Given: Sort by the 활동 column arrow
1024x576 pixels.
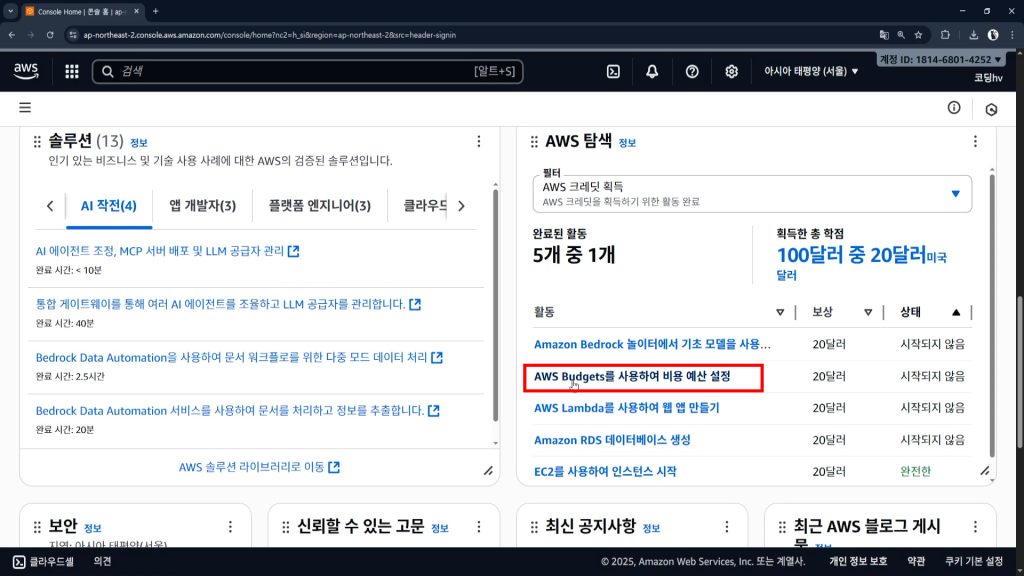Looking at the screenshot, I should pyautogui.click(x=780, y=312).
